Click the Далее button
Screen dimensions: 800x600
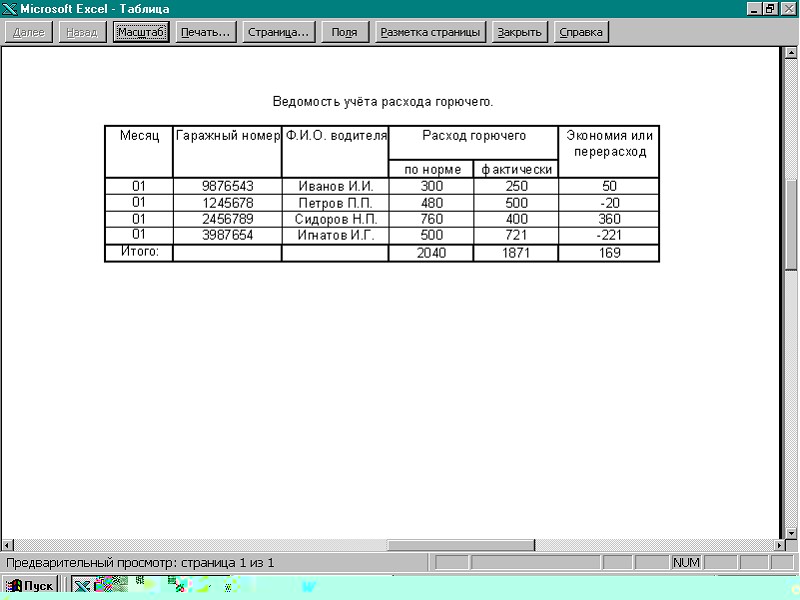coord(29,32)
